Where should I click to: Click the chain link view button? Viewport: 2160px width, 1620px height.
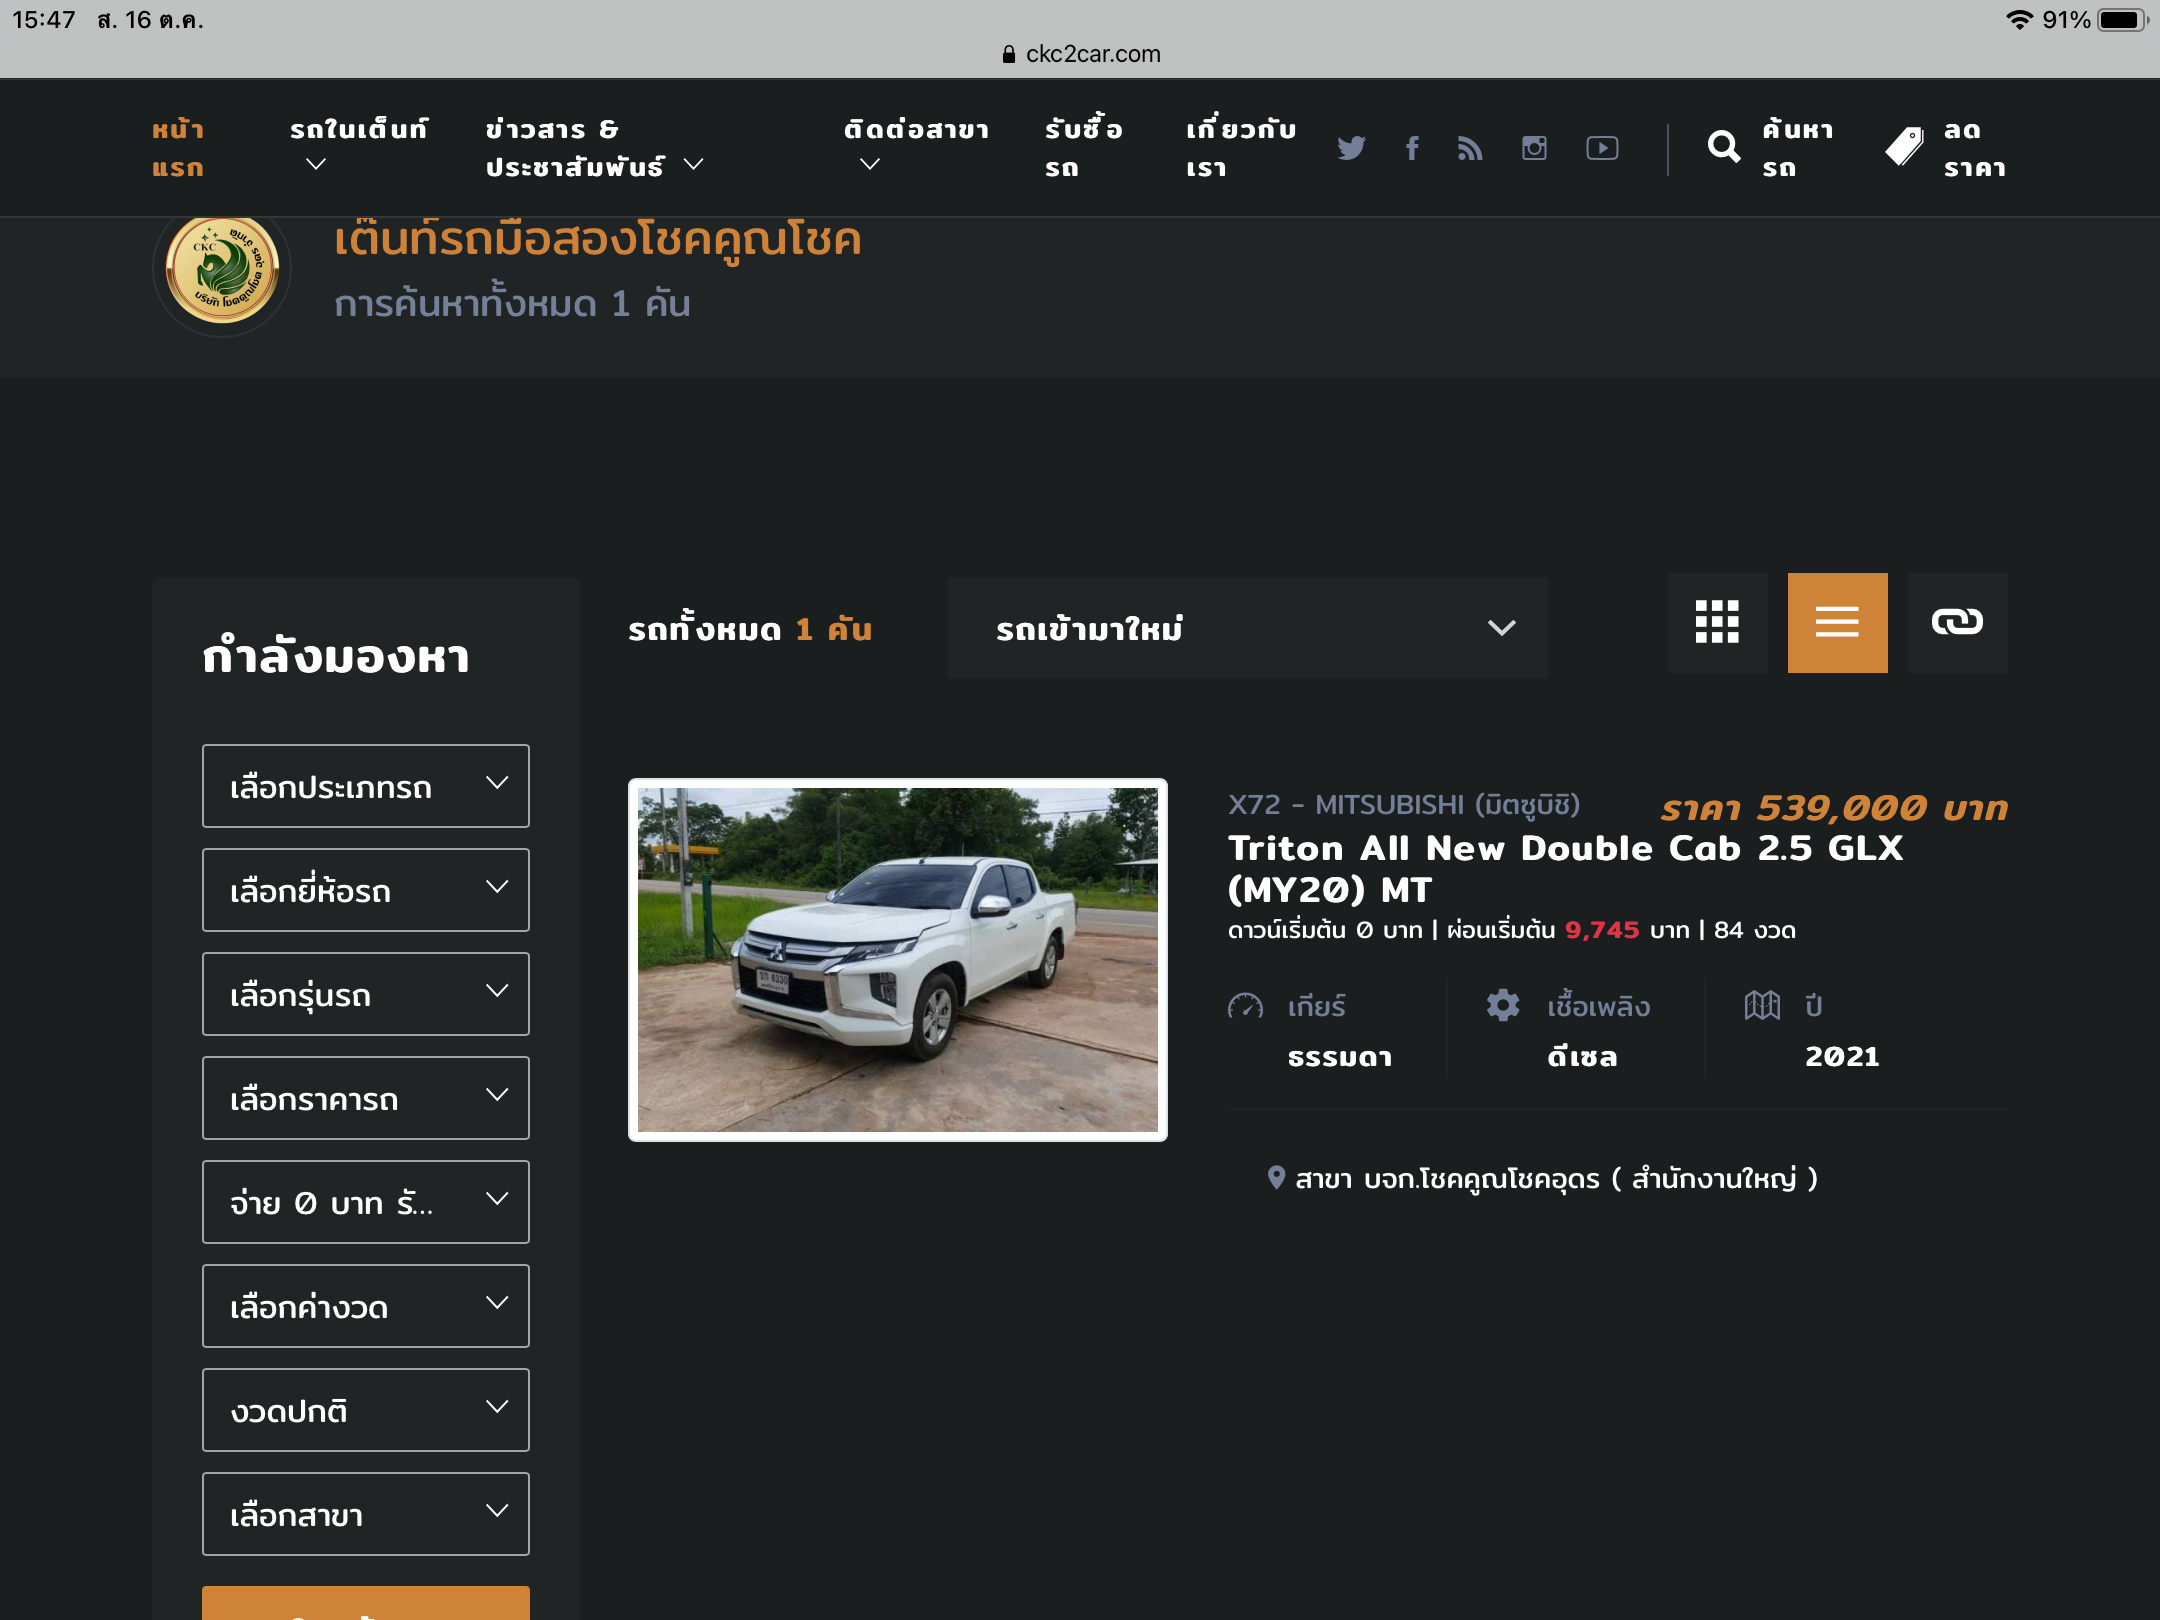pyautogui.click(x=1957, y=622)
